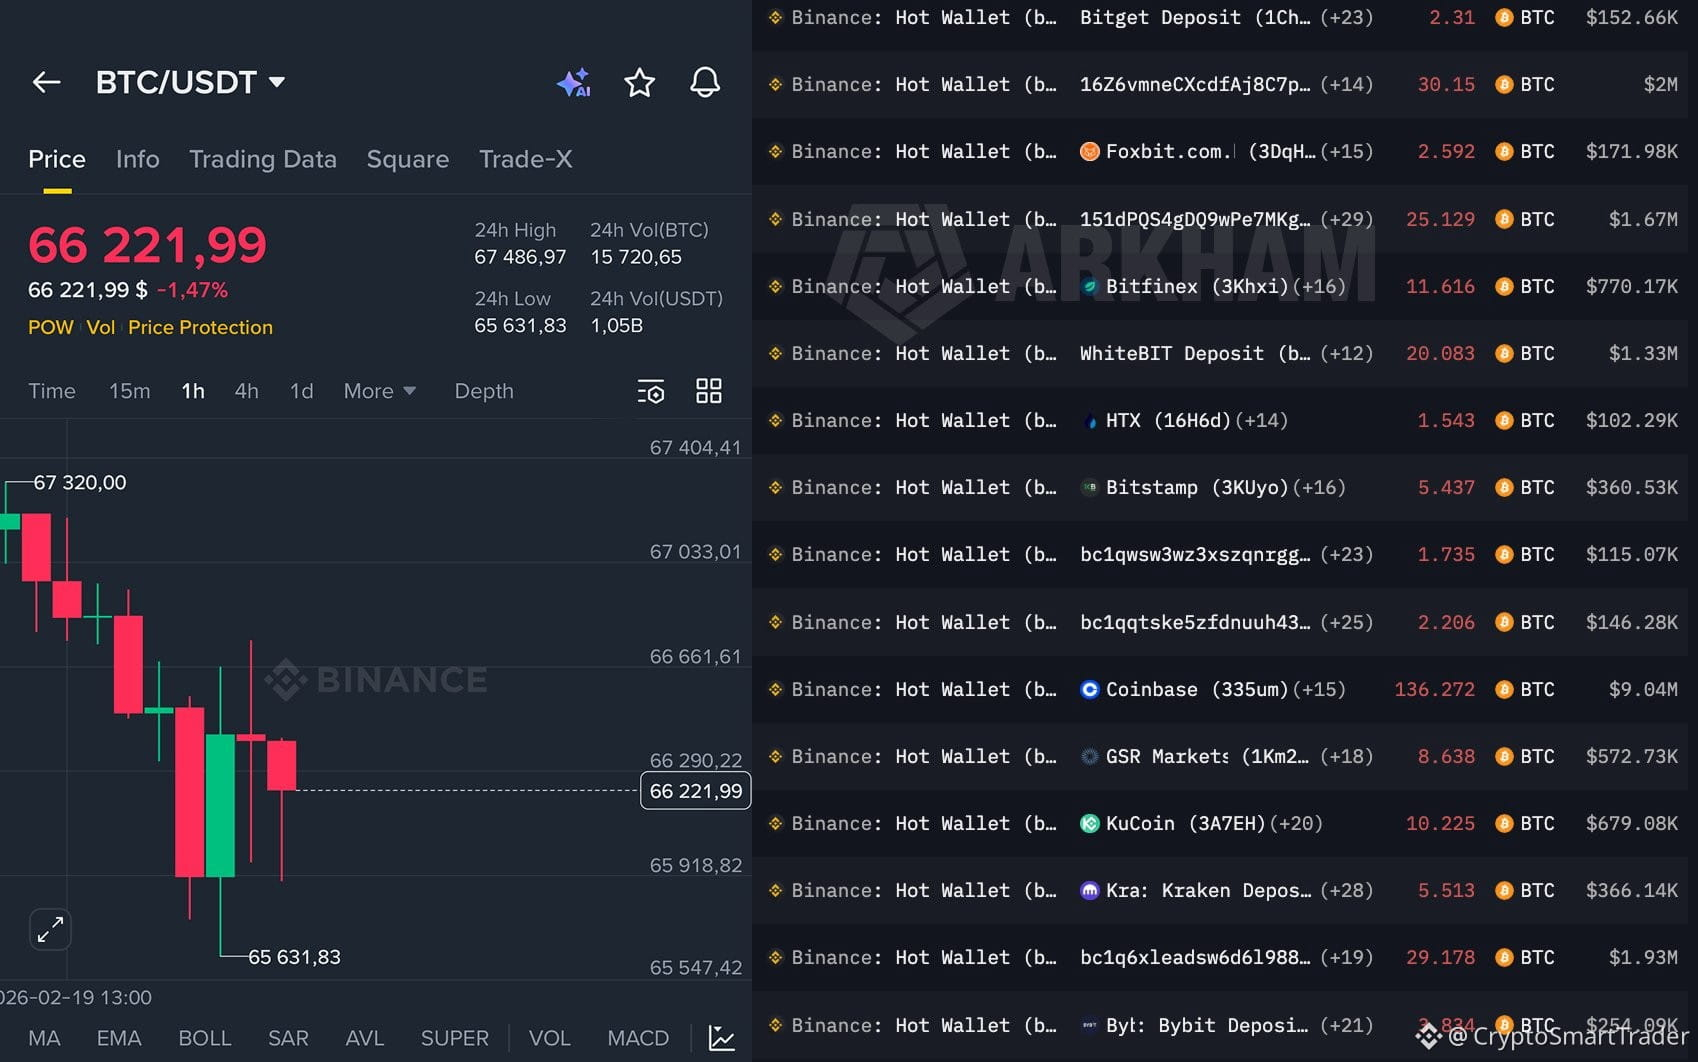Click the Bitfinex entity icon
The image size is (1698, 1062).
(1090, 286)
